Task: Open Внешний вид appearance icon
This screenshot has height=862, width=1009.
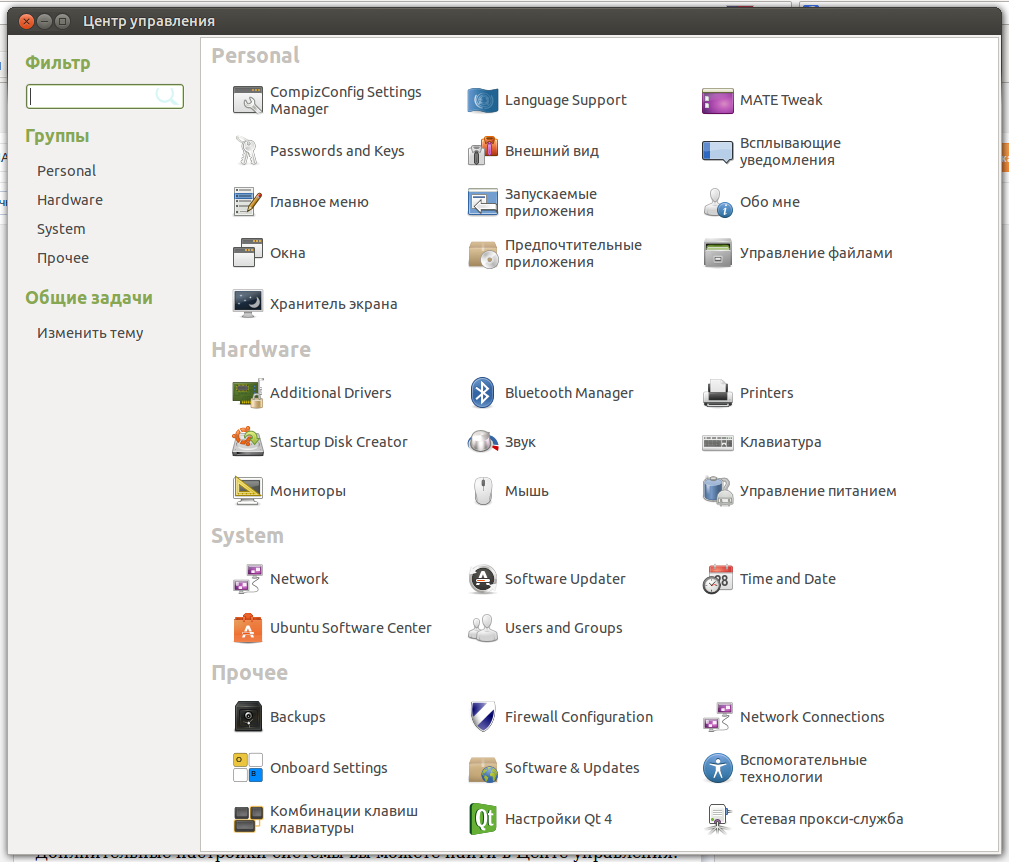Action: pos(483,151)
